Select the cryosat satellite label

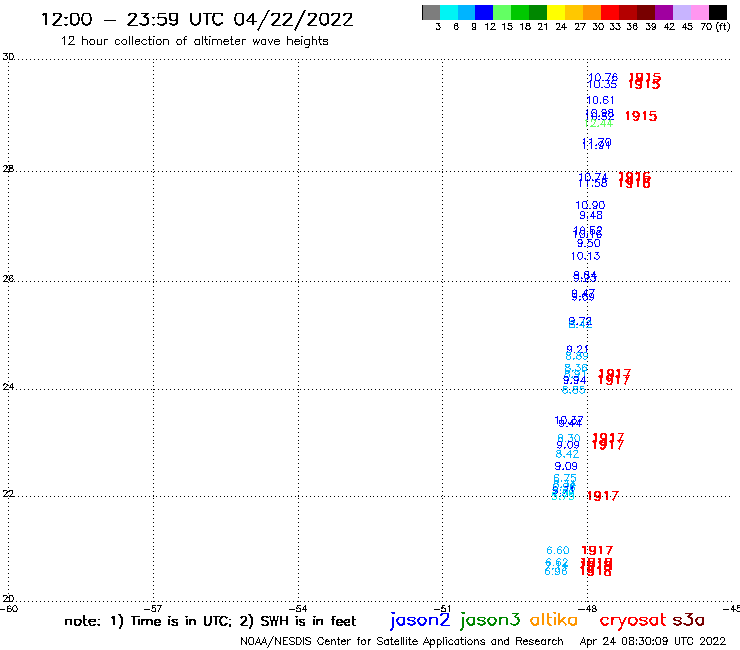click(x=633, y=621)
